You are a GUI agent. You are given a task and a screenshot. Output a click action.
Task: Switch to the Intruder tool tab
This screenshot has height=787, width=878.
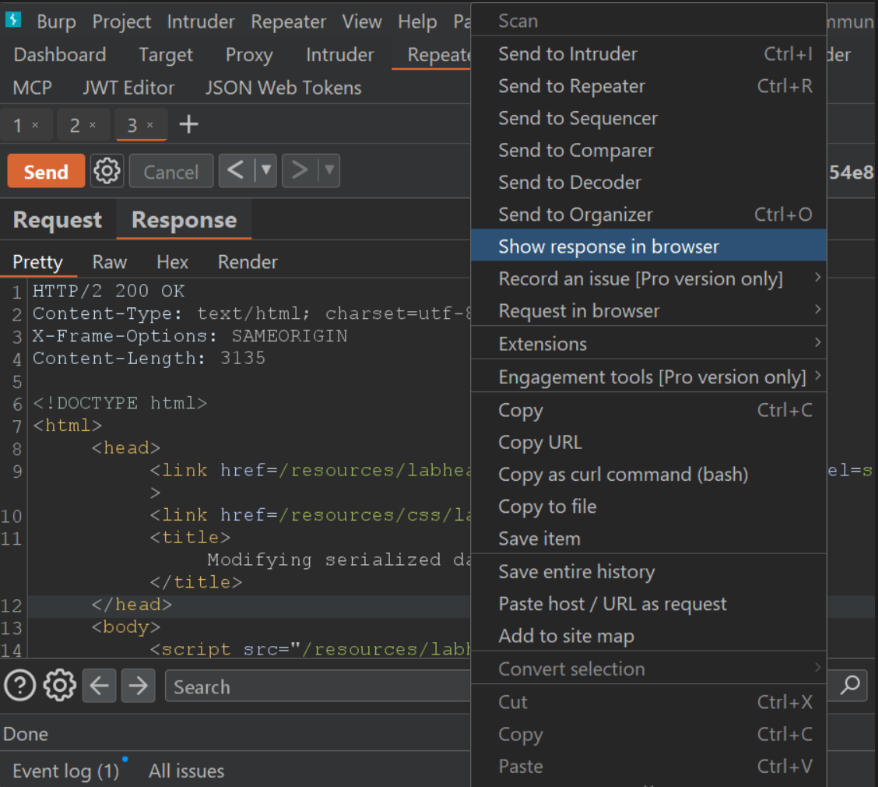click(x=340, y=55)
